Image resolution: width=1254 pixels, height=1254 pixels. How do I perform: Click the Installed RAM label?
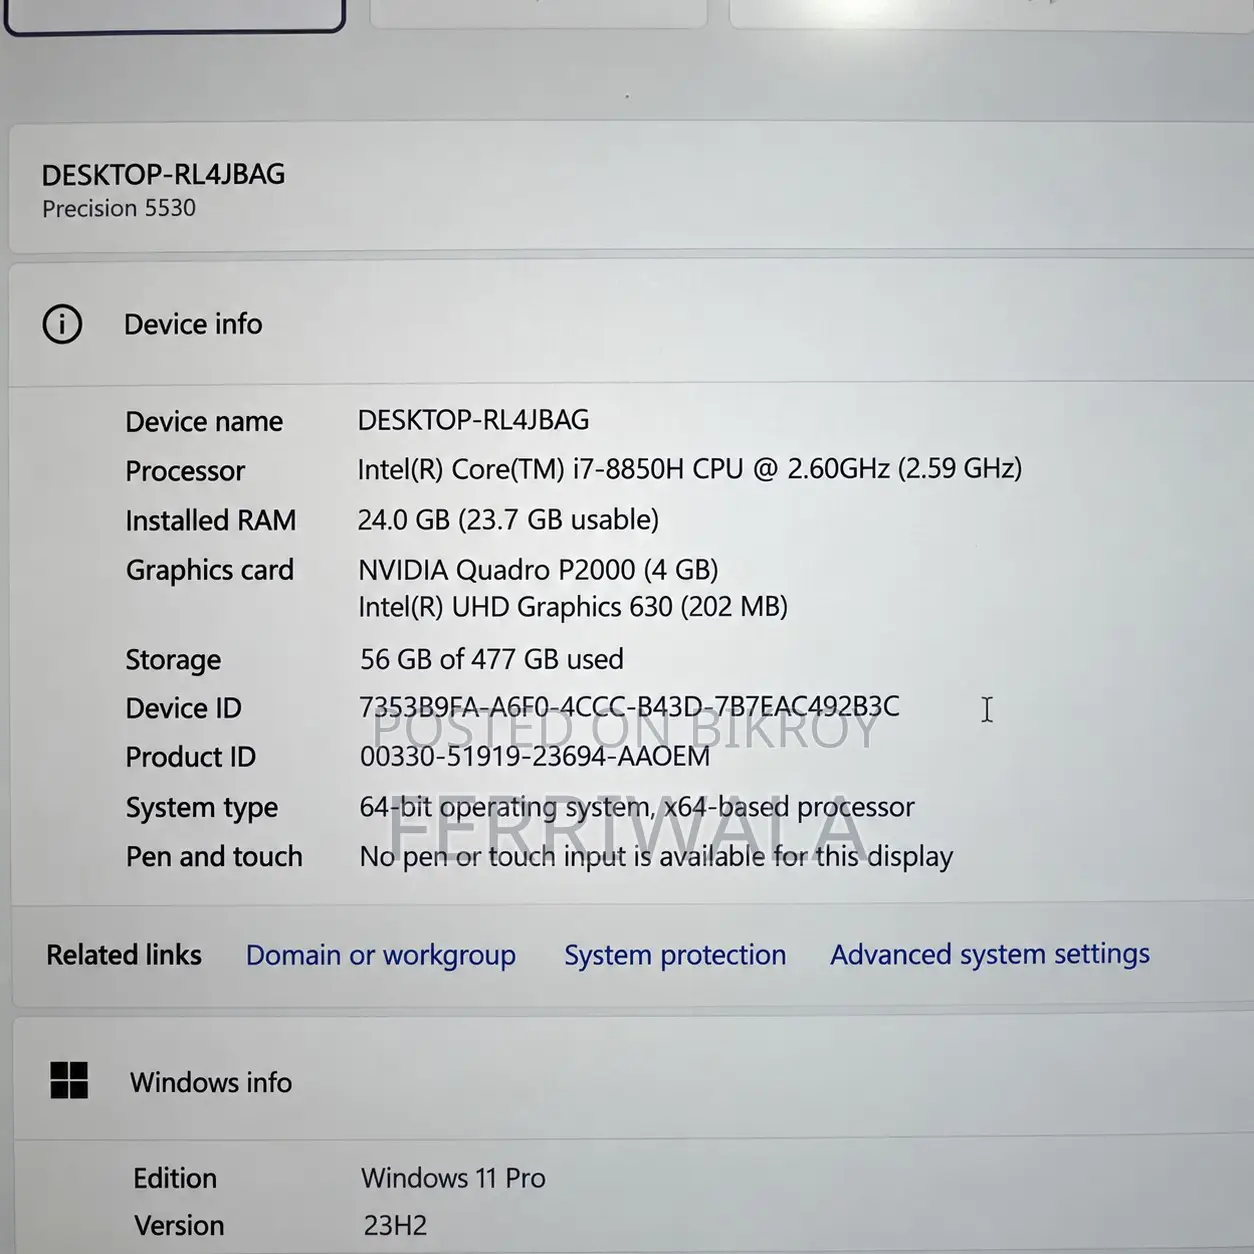coord(211,520)
